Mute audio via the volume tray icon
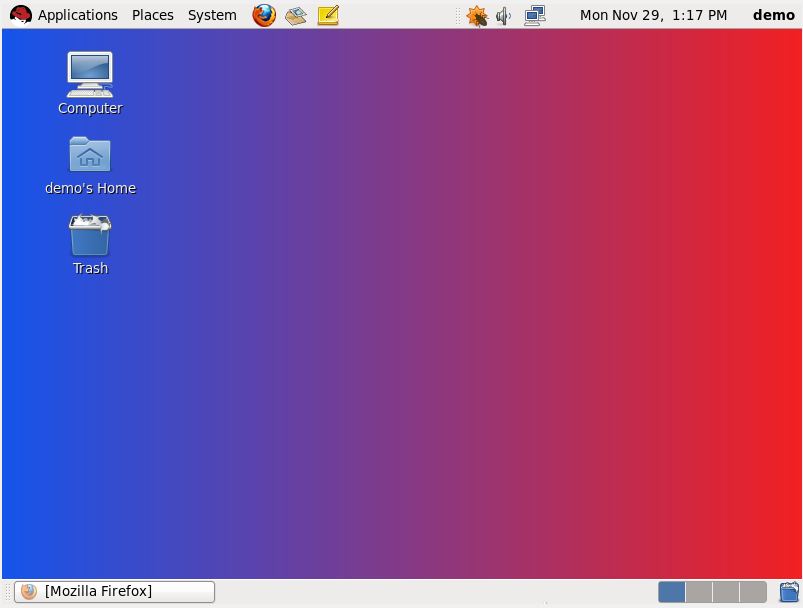Viewport: 803px width, 608px height. click(x=503, y=15)
